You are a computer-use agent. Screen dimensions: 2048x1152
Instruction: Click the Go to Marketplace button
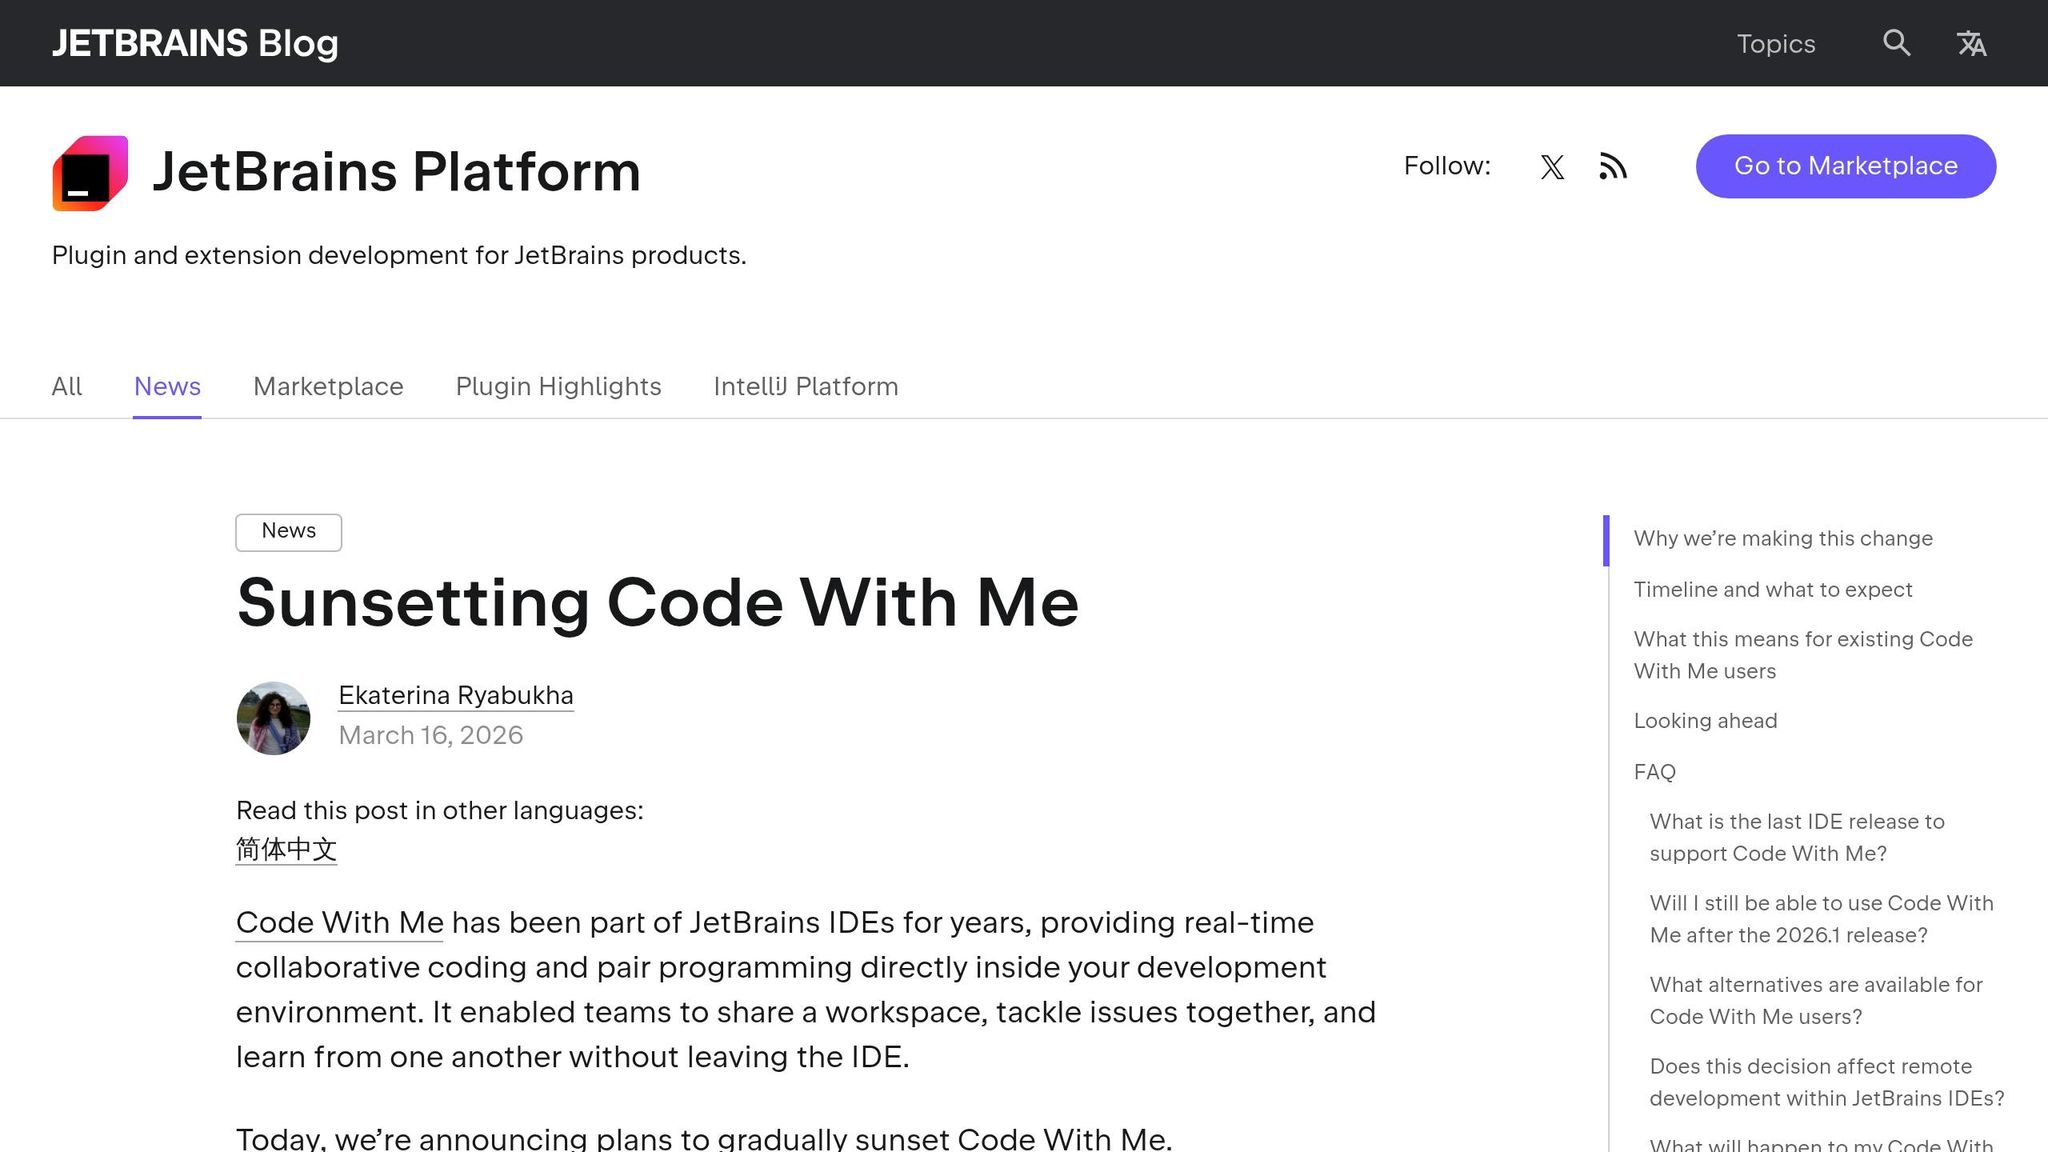tap(1845, 166)
